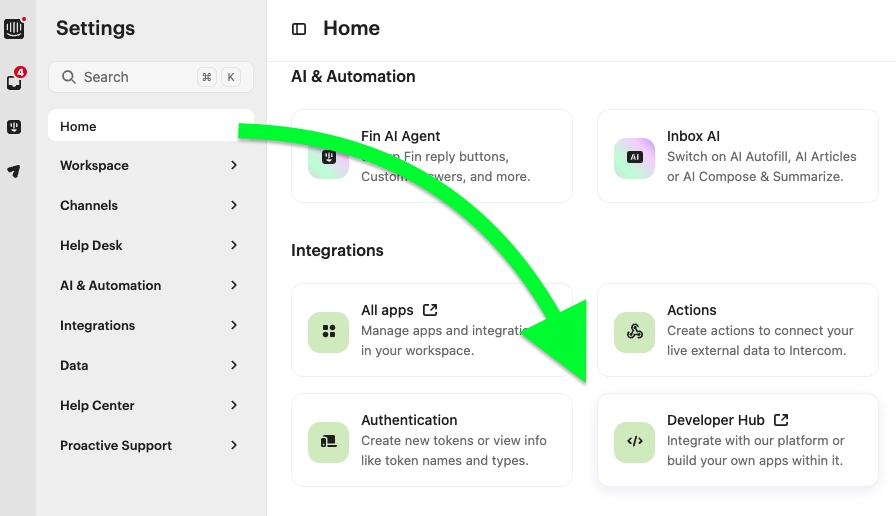This screenshot has width=896, height=516.
Task: Expand the Data section chevron
Action: [234, 365]
